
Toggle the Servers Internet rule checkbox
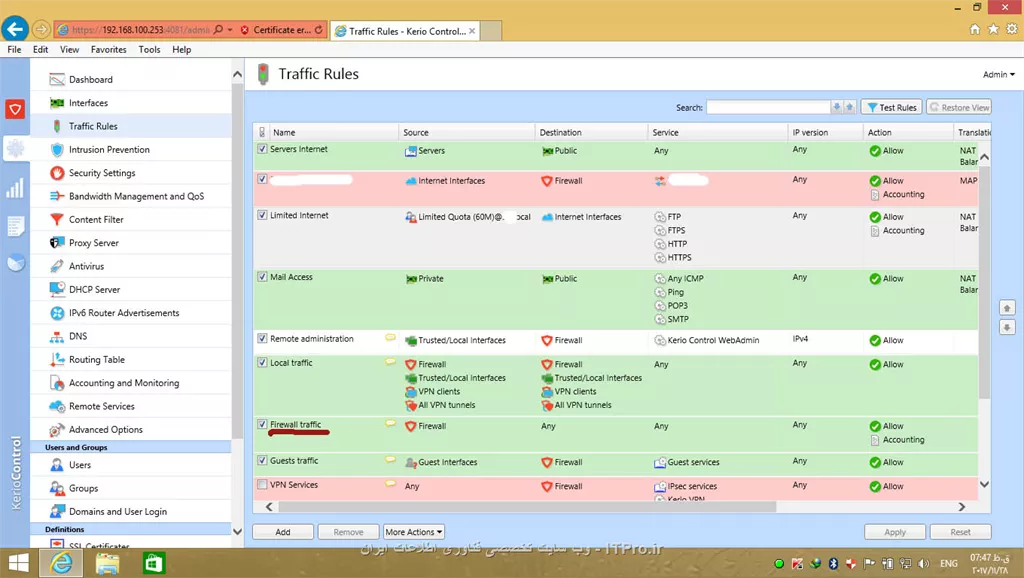pyautogui.click(x=262, y=149)
